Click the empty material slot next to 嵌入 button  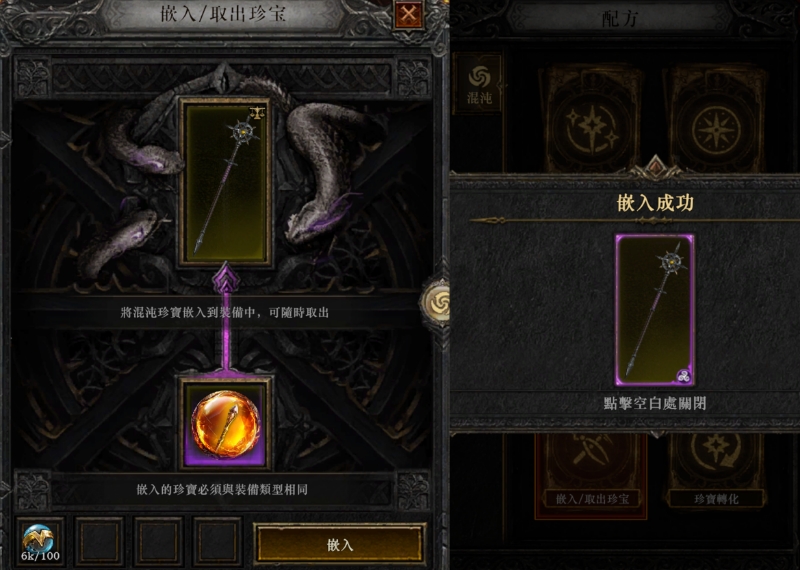(217, 541)
